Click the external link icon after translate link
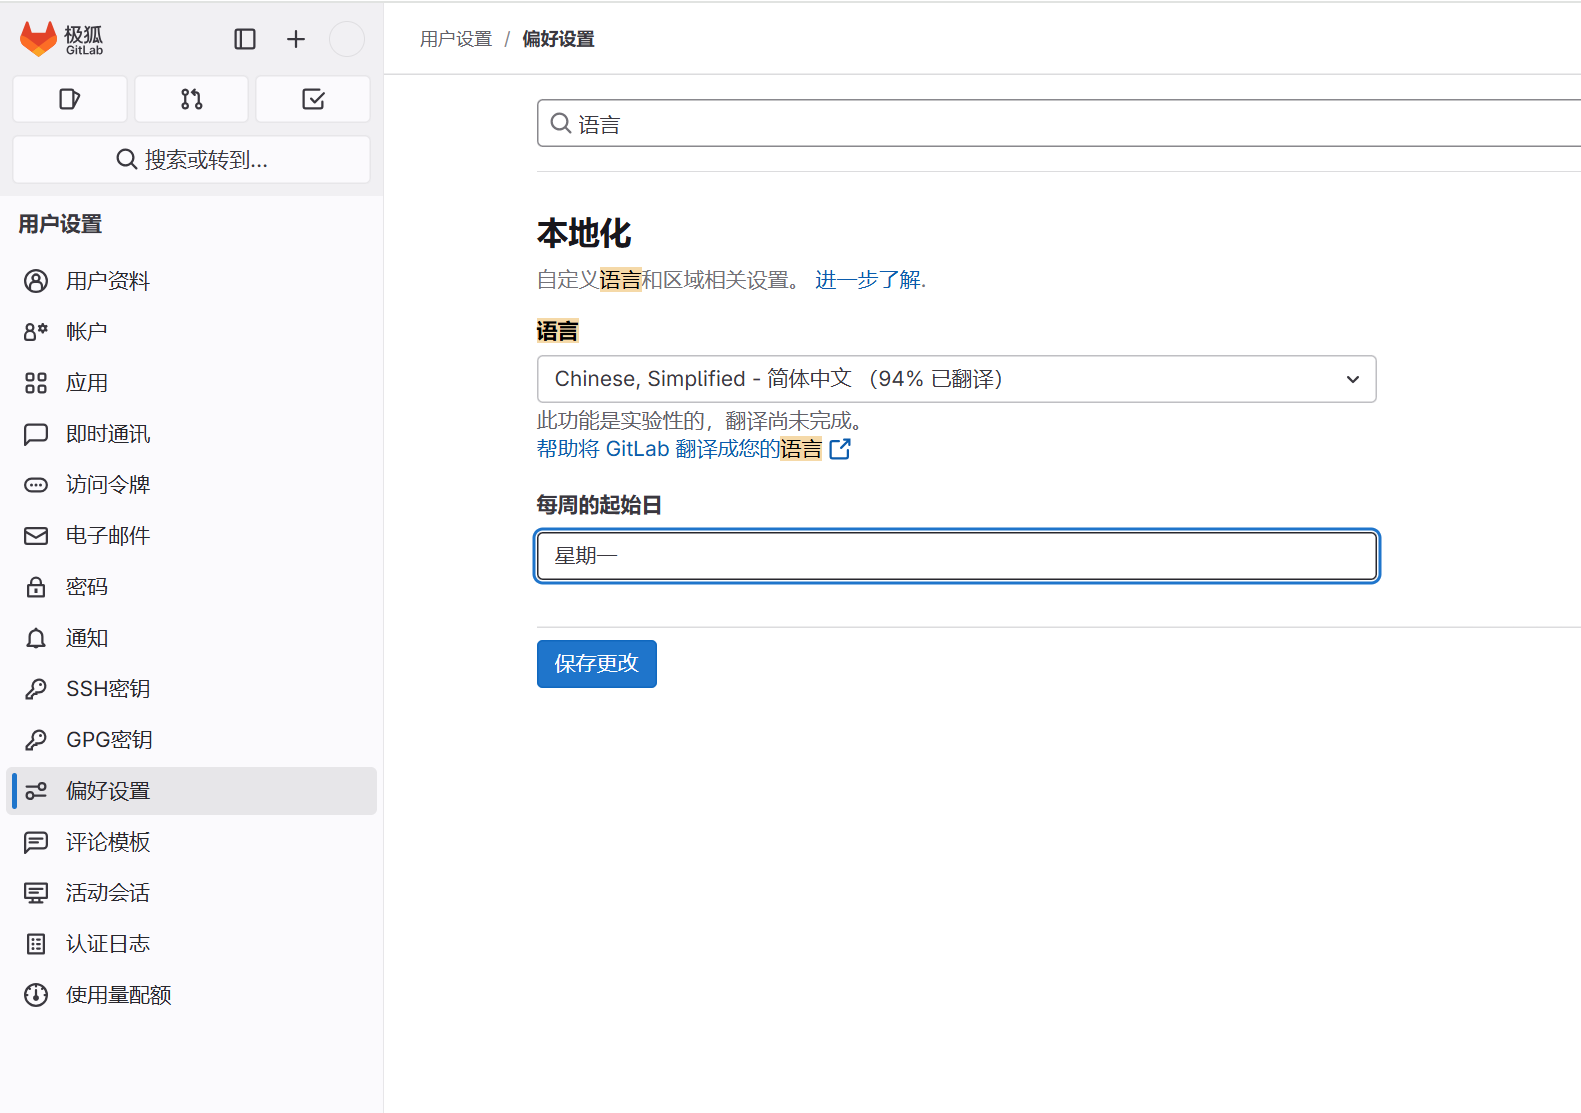 (x=840, y=449)
